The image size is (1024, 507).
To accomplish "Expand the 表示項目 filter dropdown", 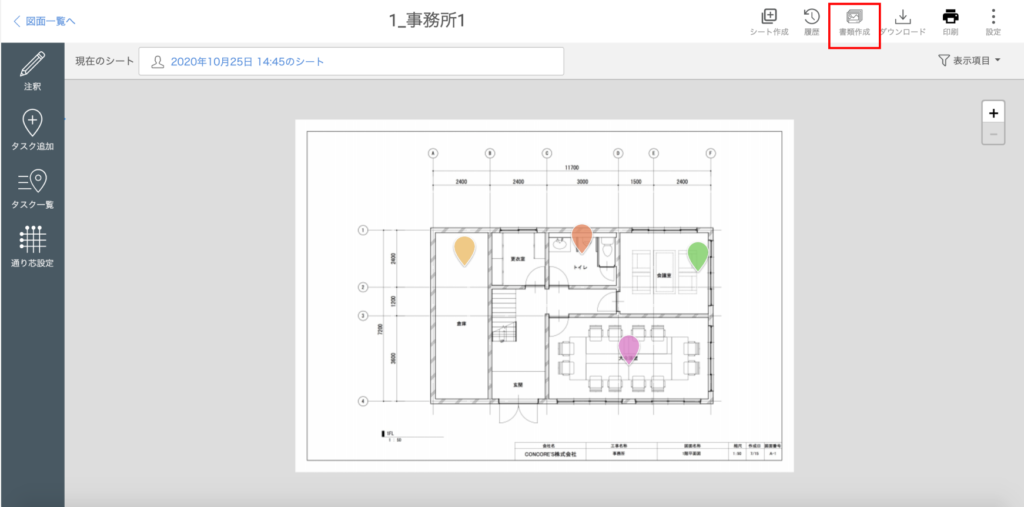I will pos(969,61).
